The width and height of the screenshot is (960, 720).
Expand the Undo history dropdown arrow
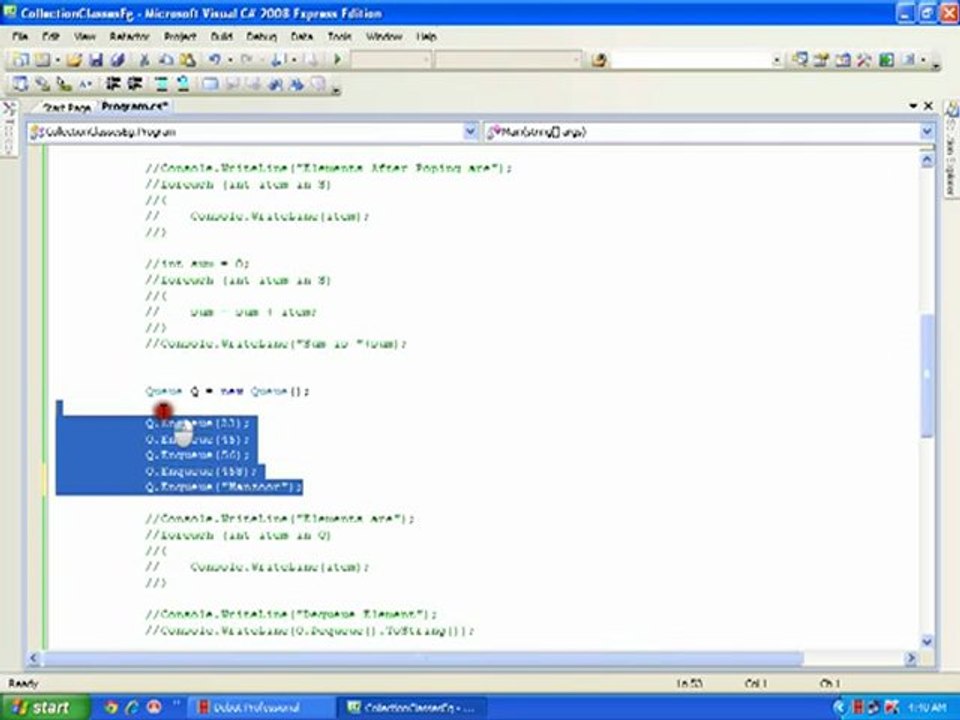tap(230, 60)
